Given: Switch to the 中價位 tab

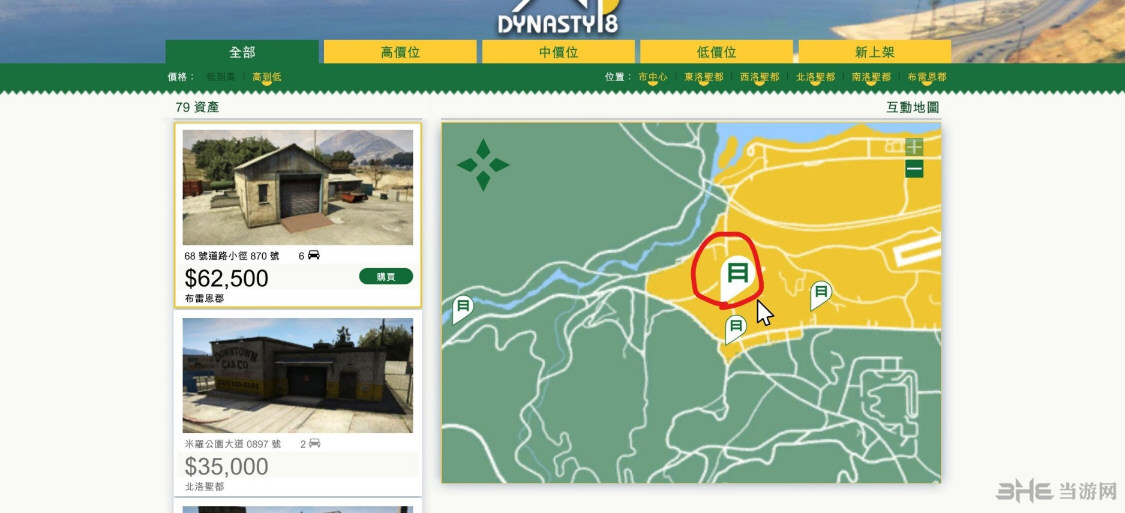Looking at the screenshot, I should click(x=558, y=52).
